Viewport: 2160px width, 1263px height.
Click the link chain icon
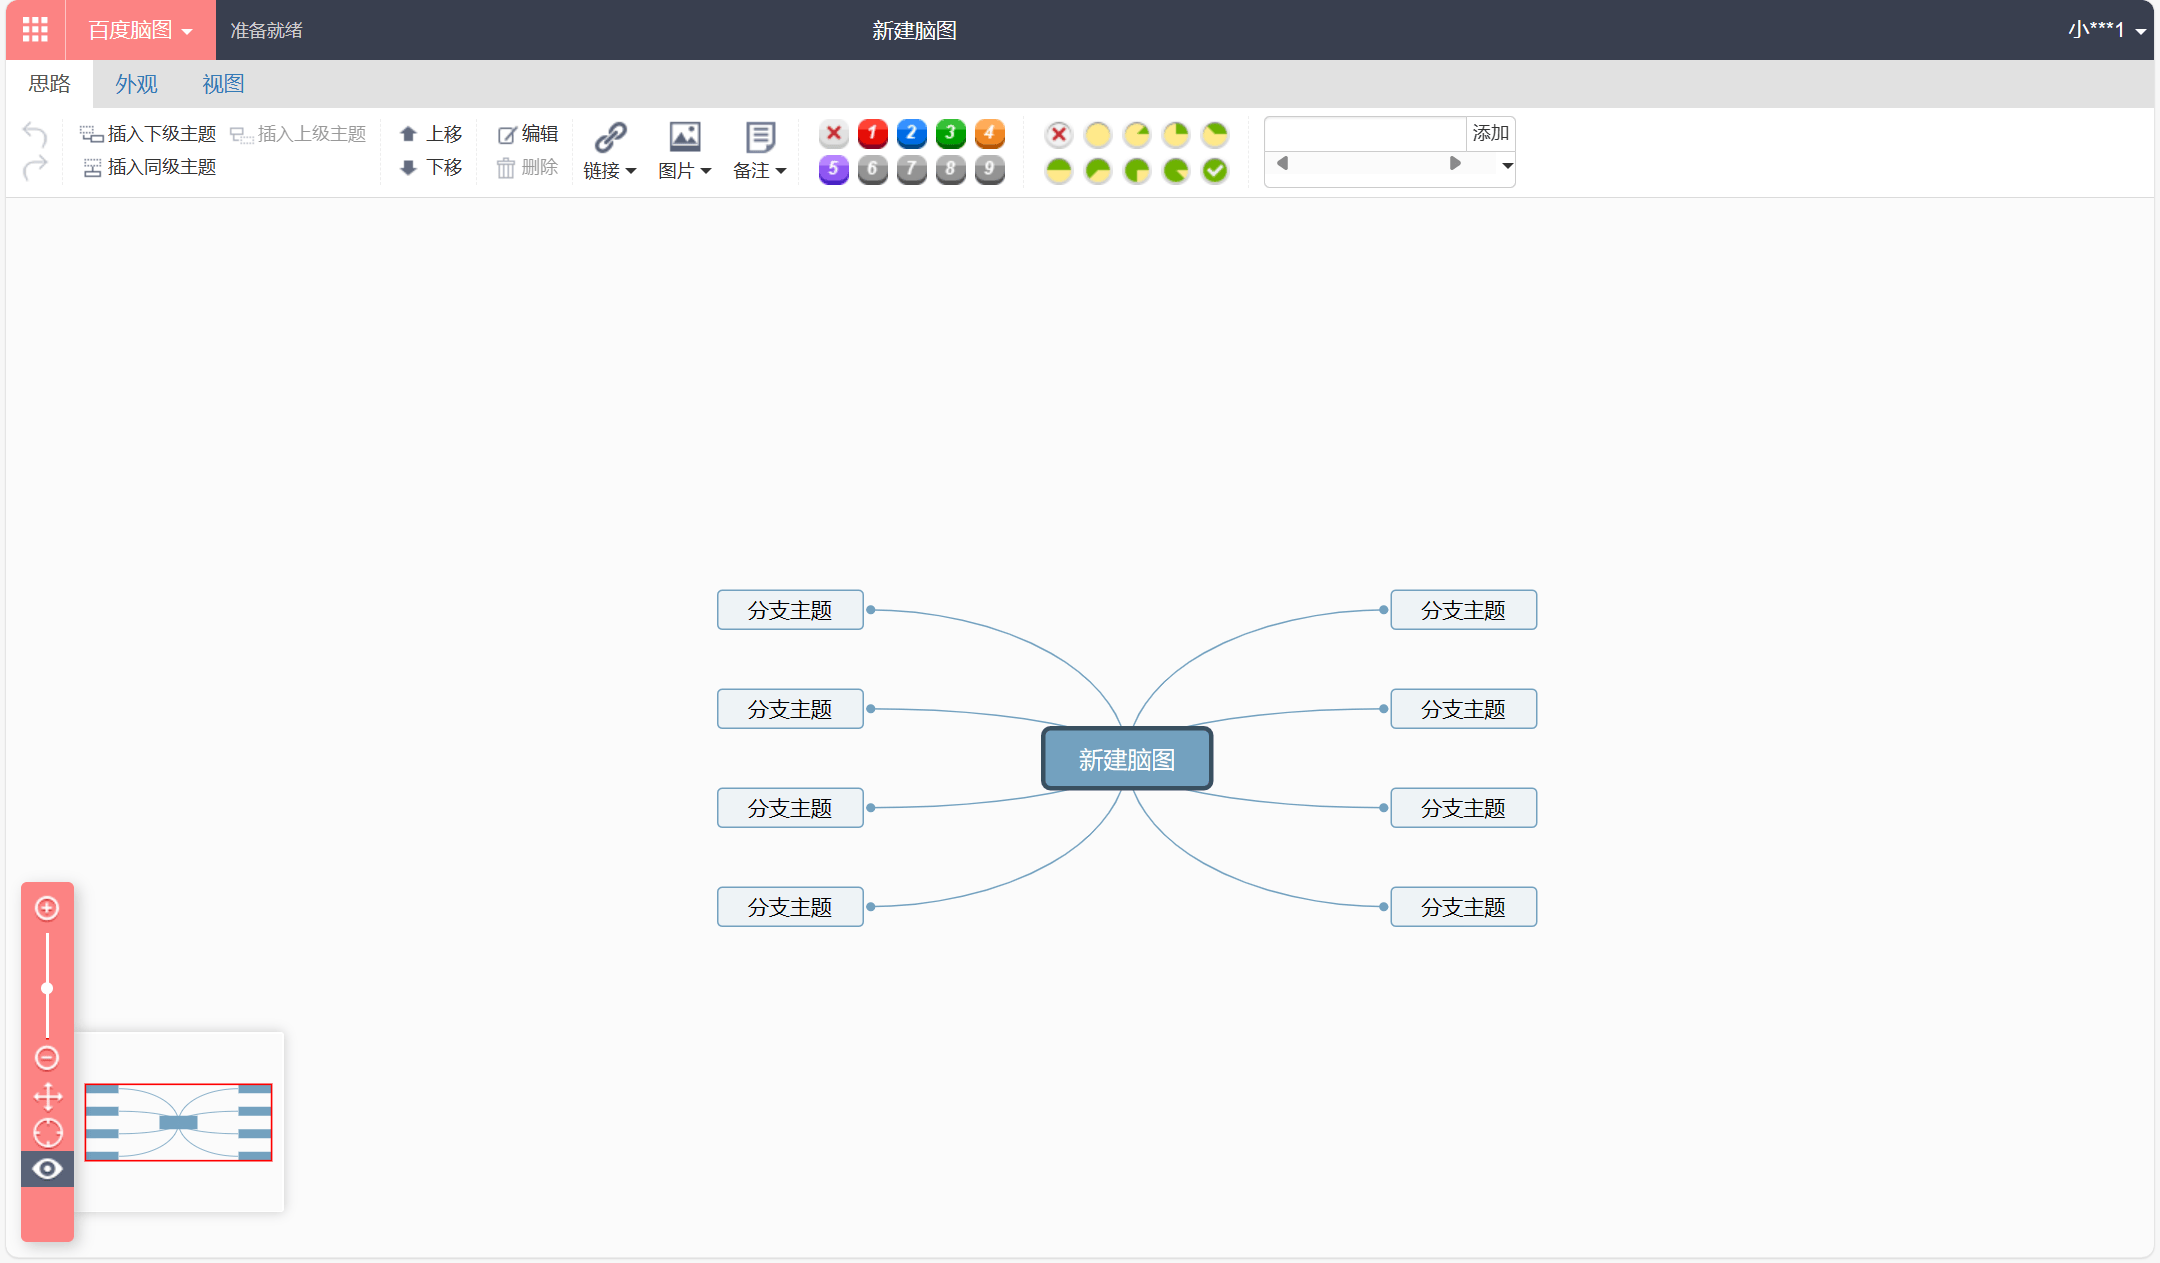point(610,136)
